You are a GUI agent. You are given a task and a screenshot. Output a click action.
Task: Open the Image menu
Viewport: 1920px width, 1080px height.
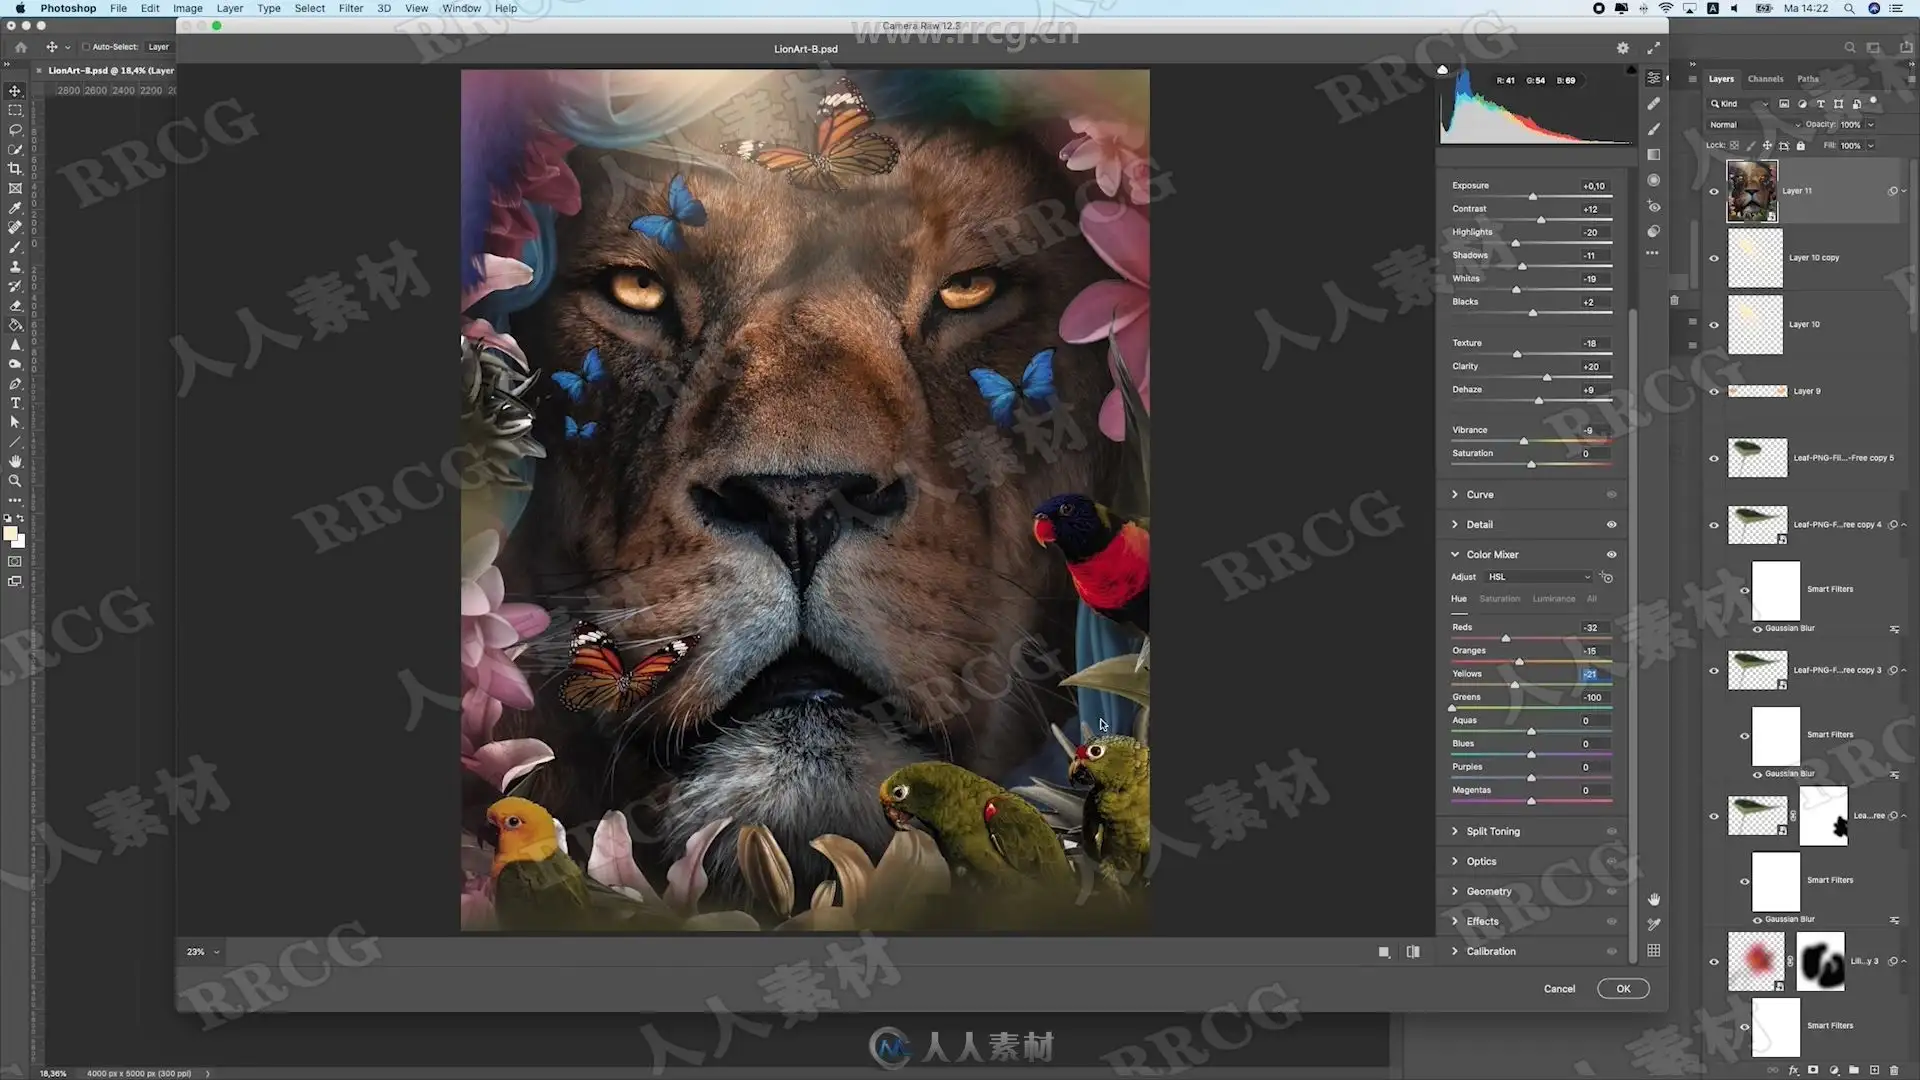coord(188,8)
